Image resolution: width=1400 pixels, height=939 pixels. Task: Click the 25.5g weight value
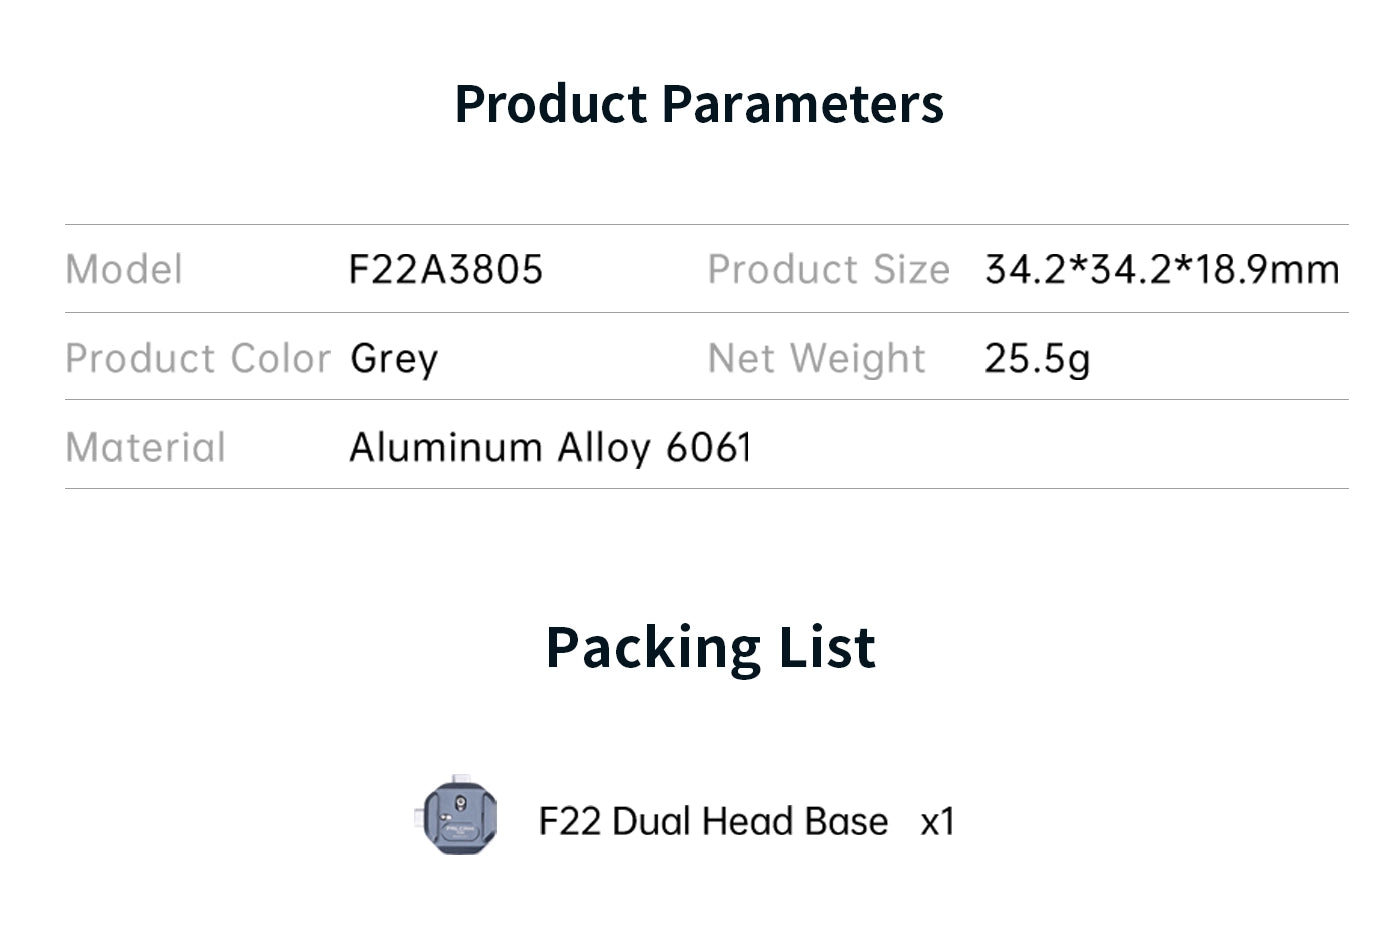click(1037, 359)
